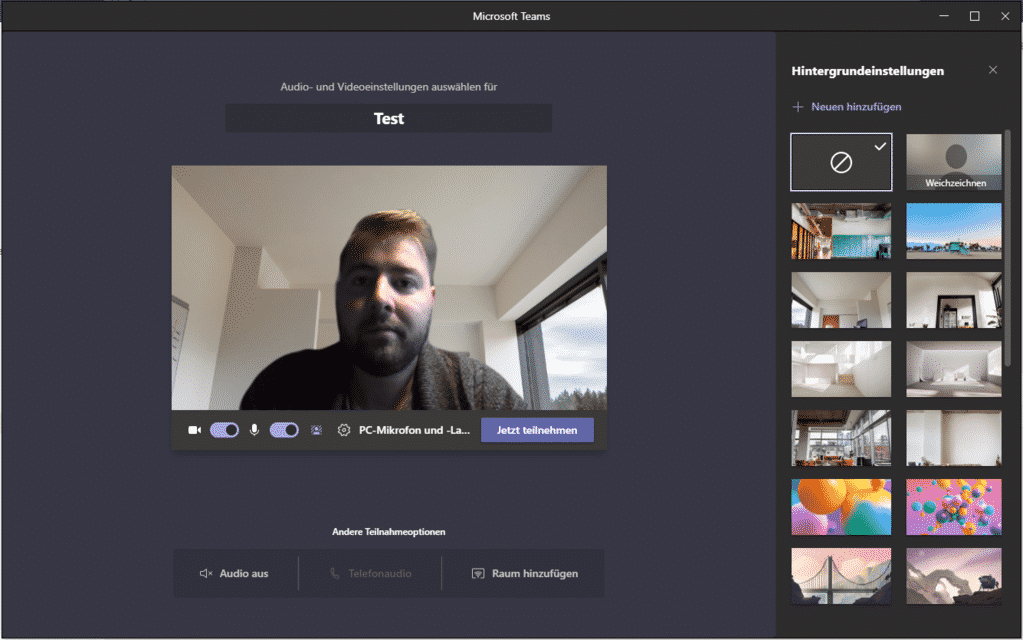Open device settings gear icon

click(344, 430)
